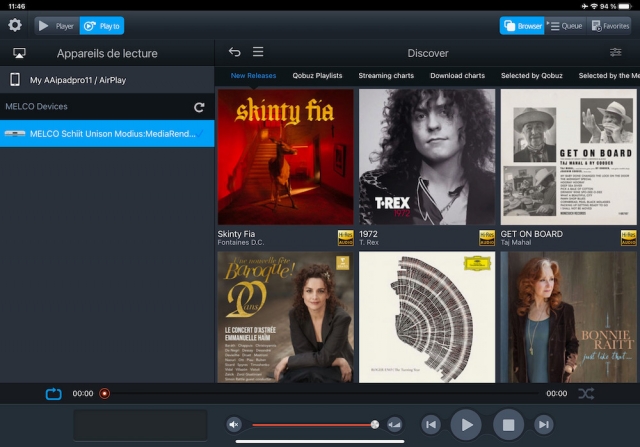Select MELCO Schiit Unison Modius renderer

107,133
